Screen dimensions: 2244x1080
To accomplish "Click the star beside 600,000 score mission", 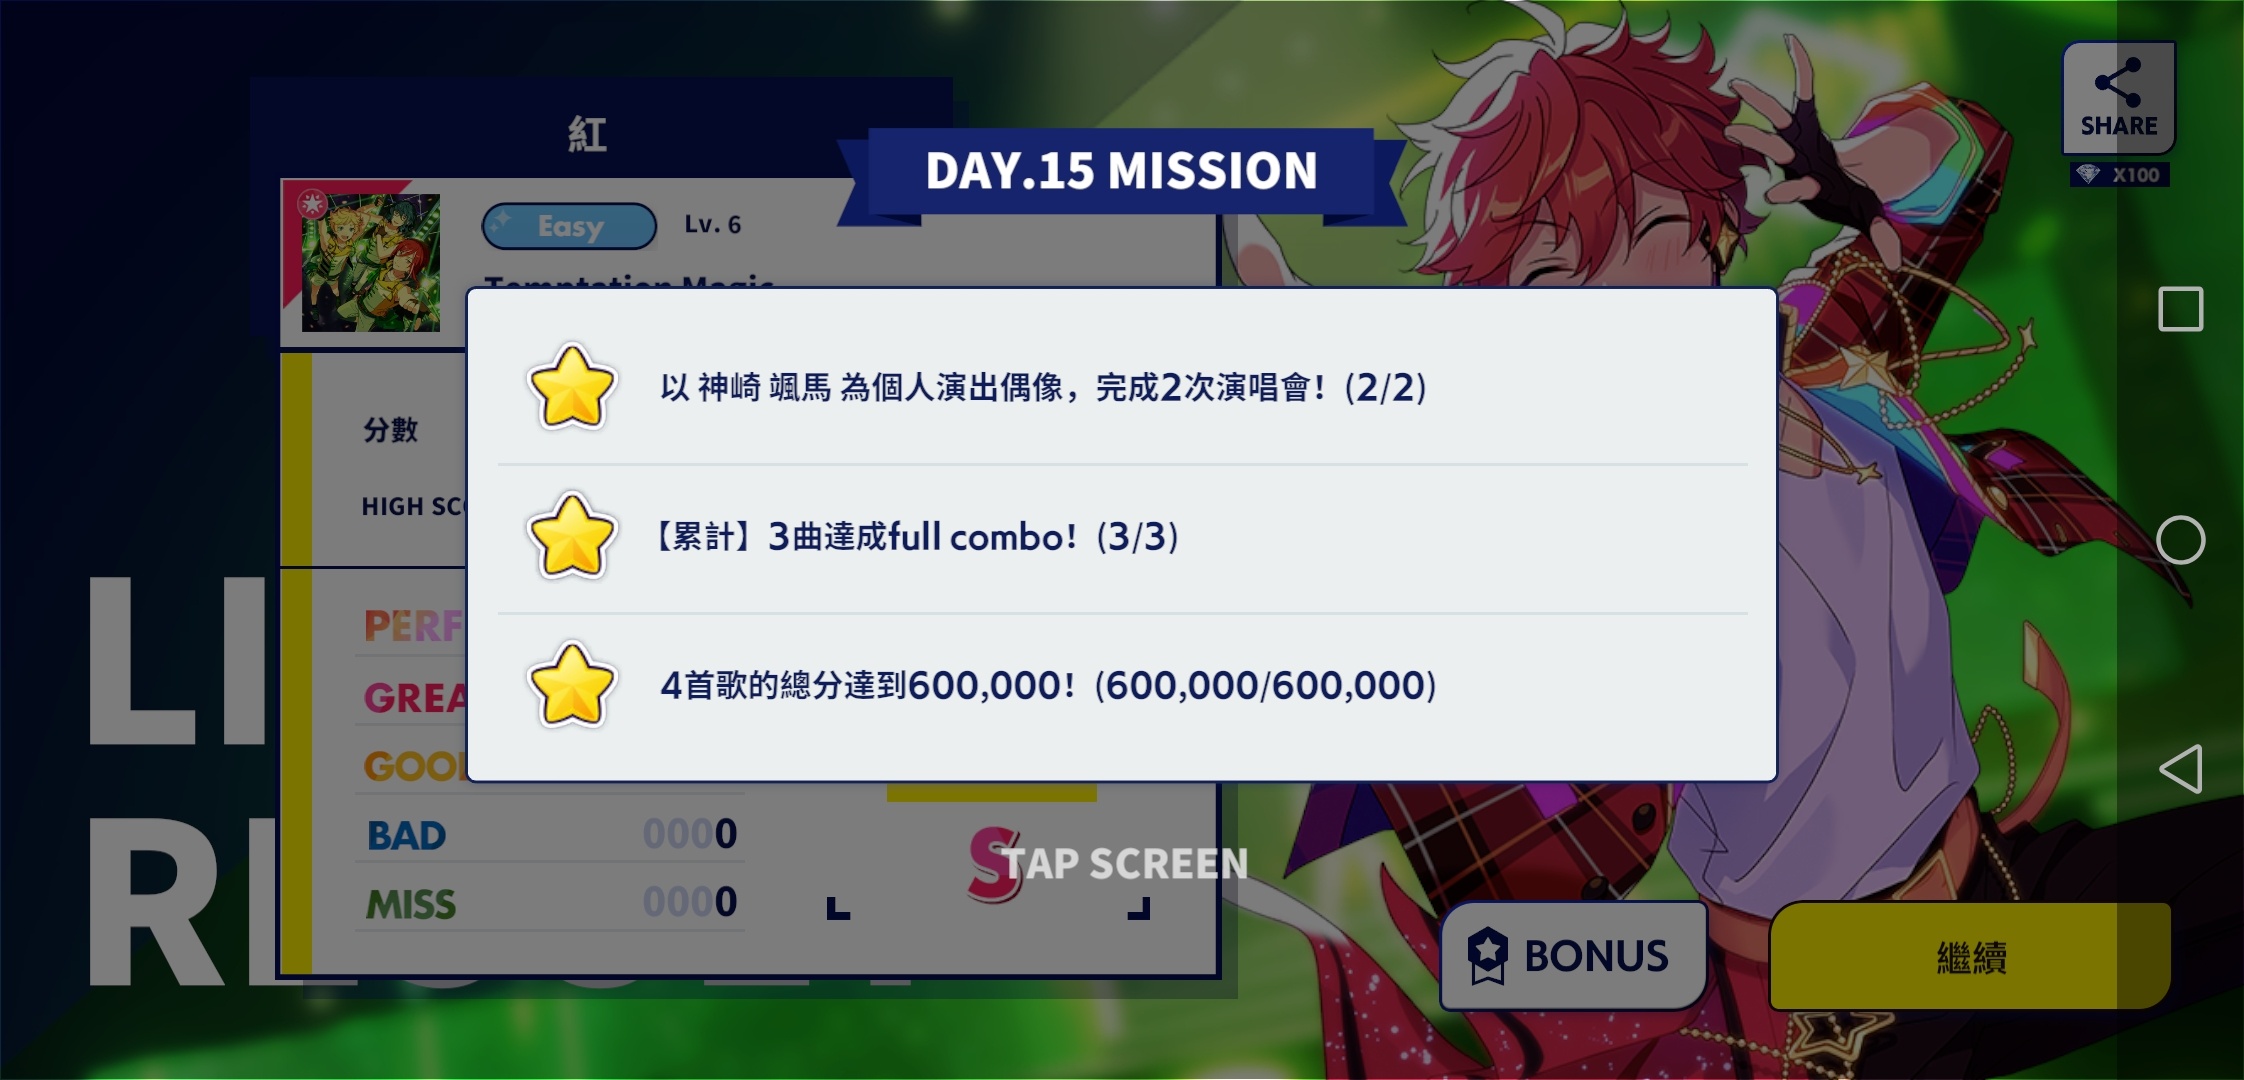I will 571,685.
